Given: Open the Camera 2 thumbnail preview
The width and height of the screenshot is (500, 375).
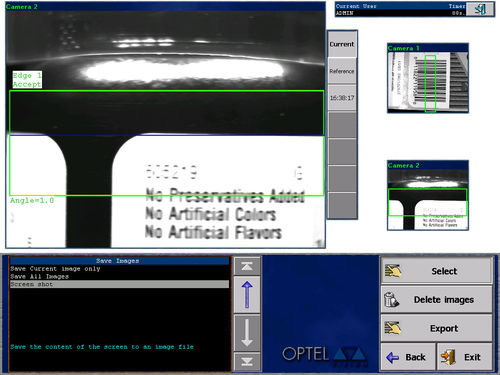Looking at the screenshot, I should [x=428, y=195].
